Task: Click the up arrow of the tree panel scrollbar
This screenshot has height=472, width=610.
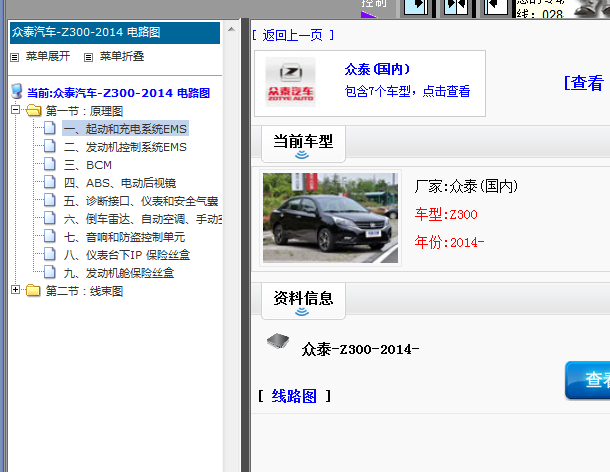Action: (231, 29)
